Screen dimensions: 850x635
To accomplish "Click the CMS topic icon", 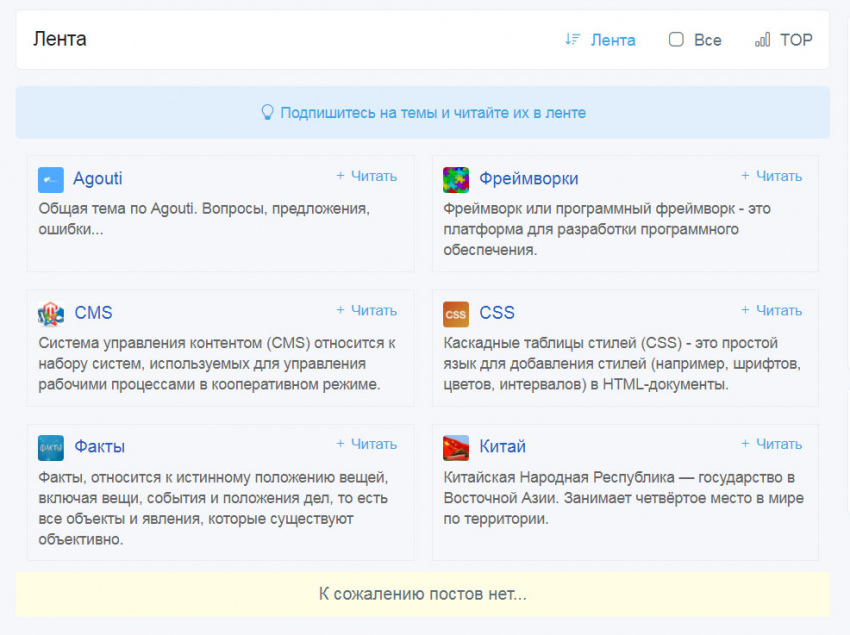I will click(51, 312).
